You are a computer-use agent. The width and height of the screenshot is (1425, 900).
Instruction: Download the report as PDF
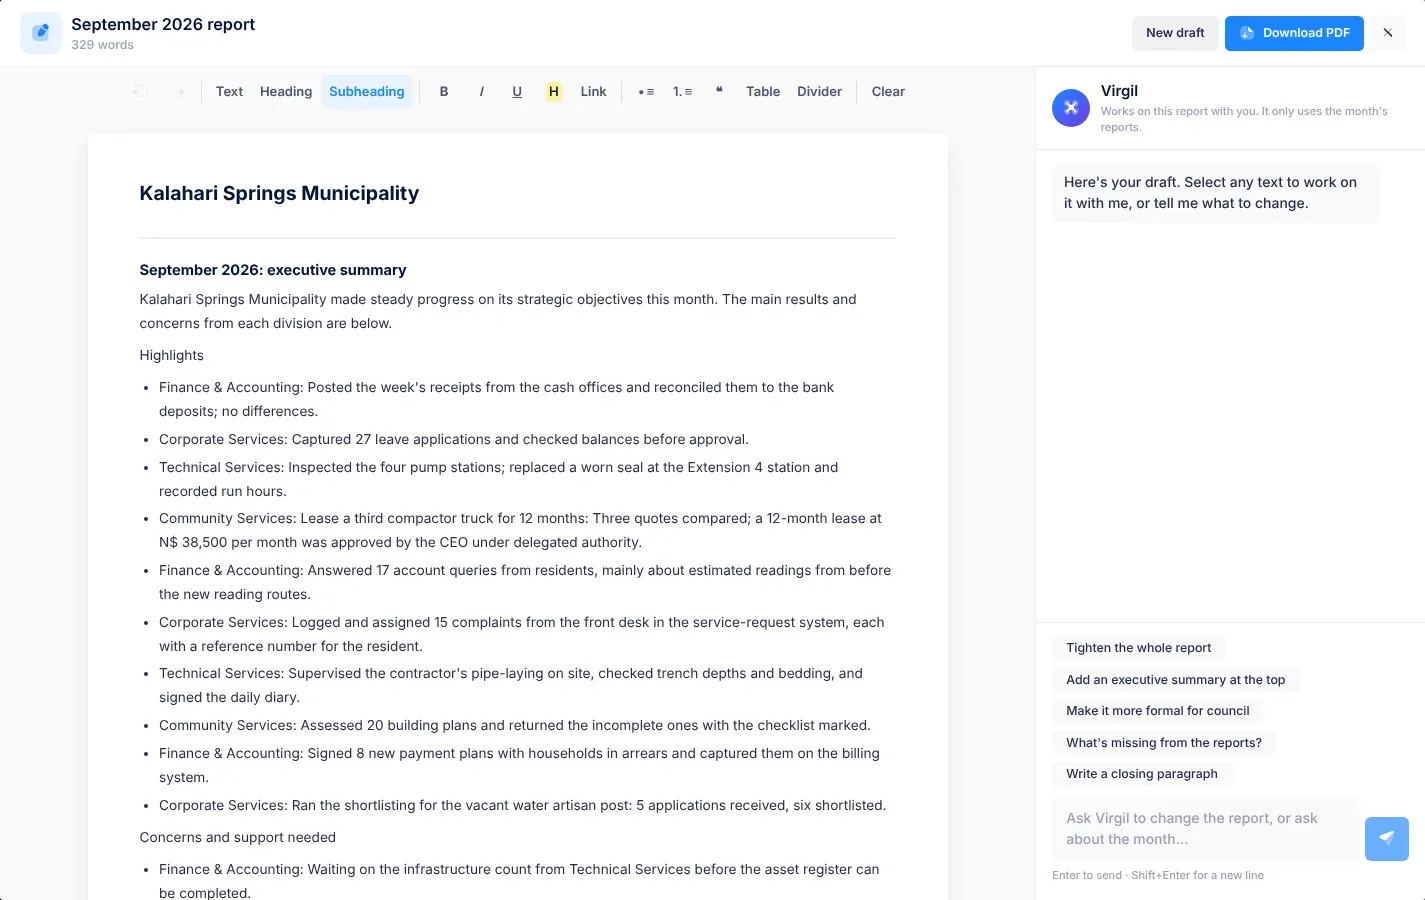pos(1294,33)
